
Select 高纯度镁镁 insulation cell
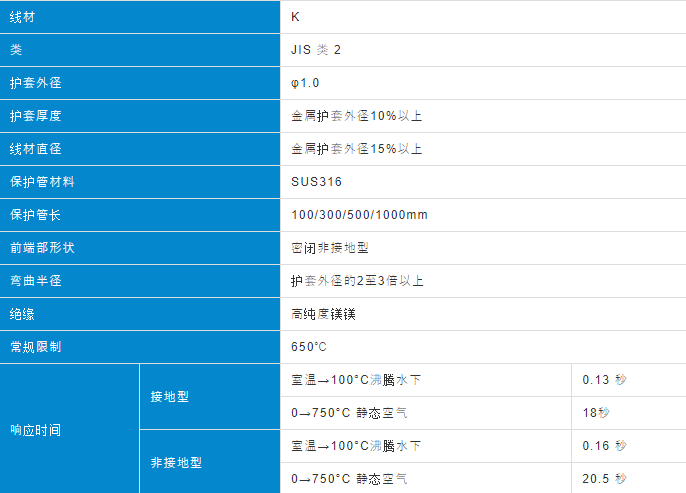324,314
